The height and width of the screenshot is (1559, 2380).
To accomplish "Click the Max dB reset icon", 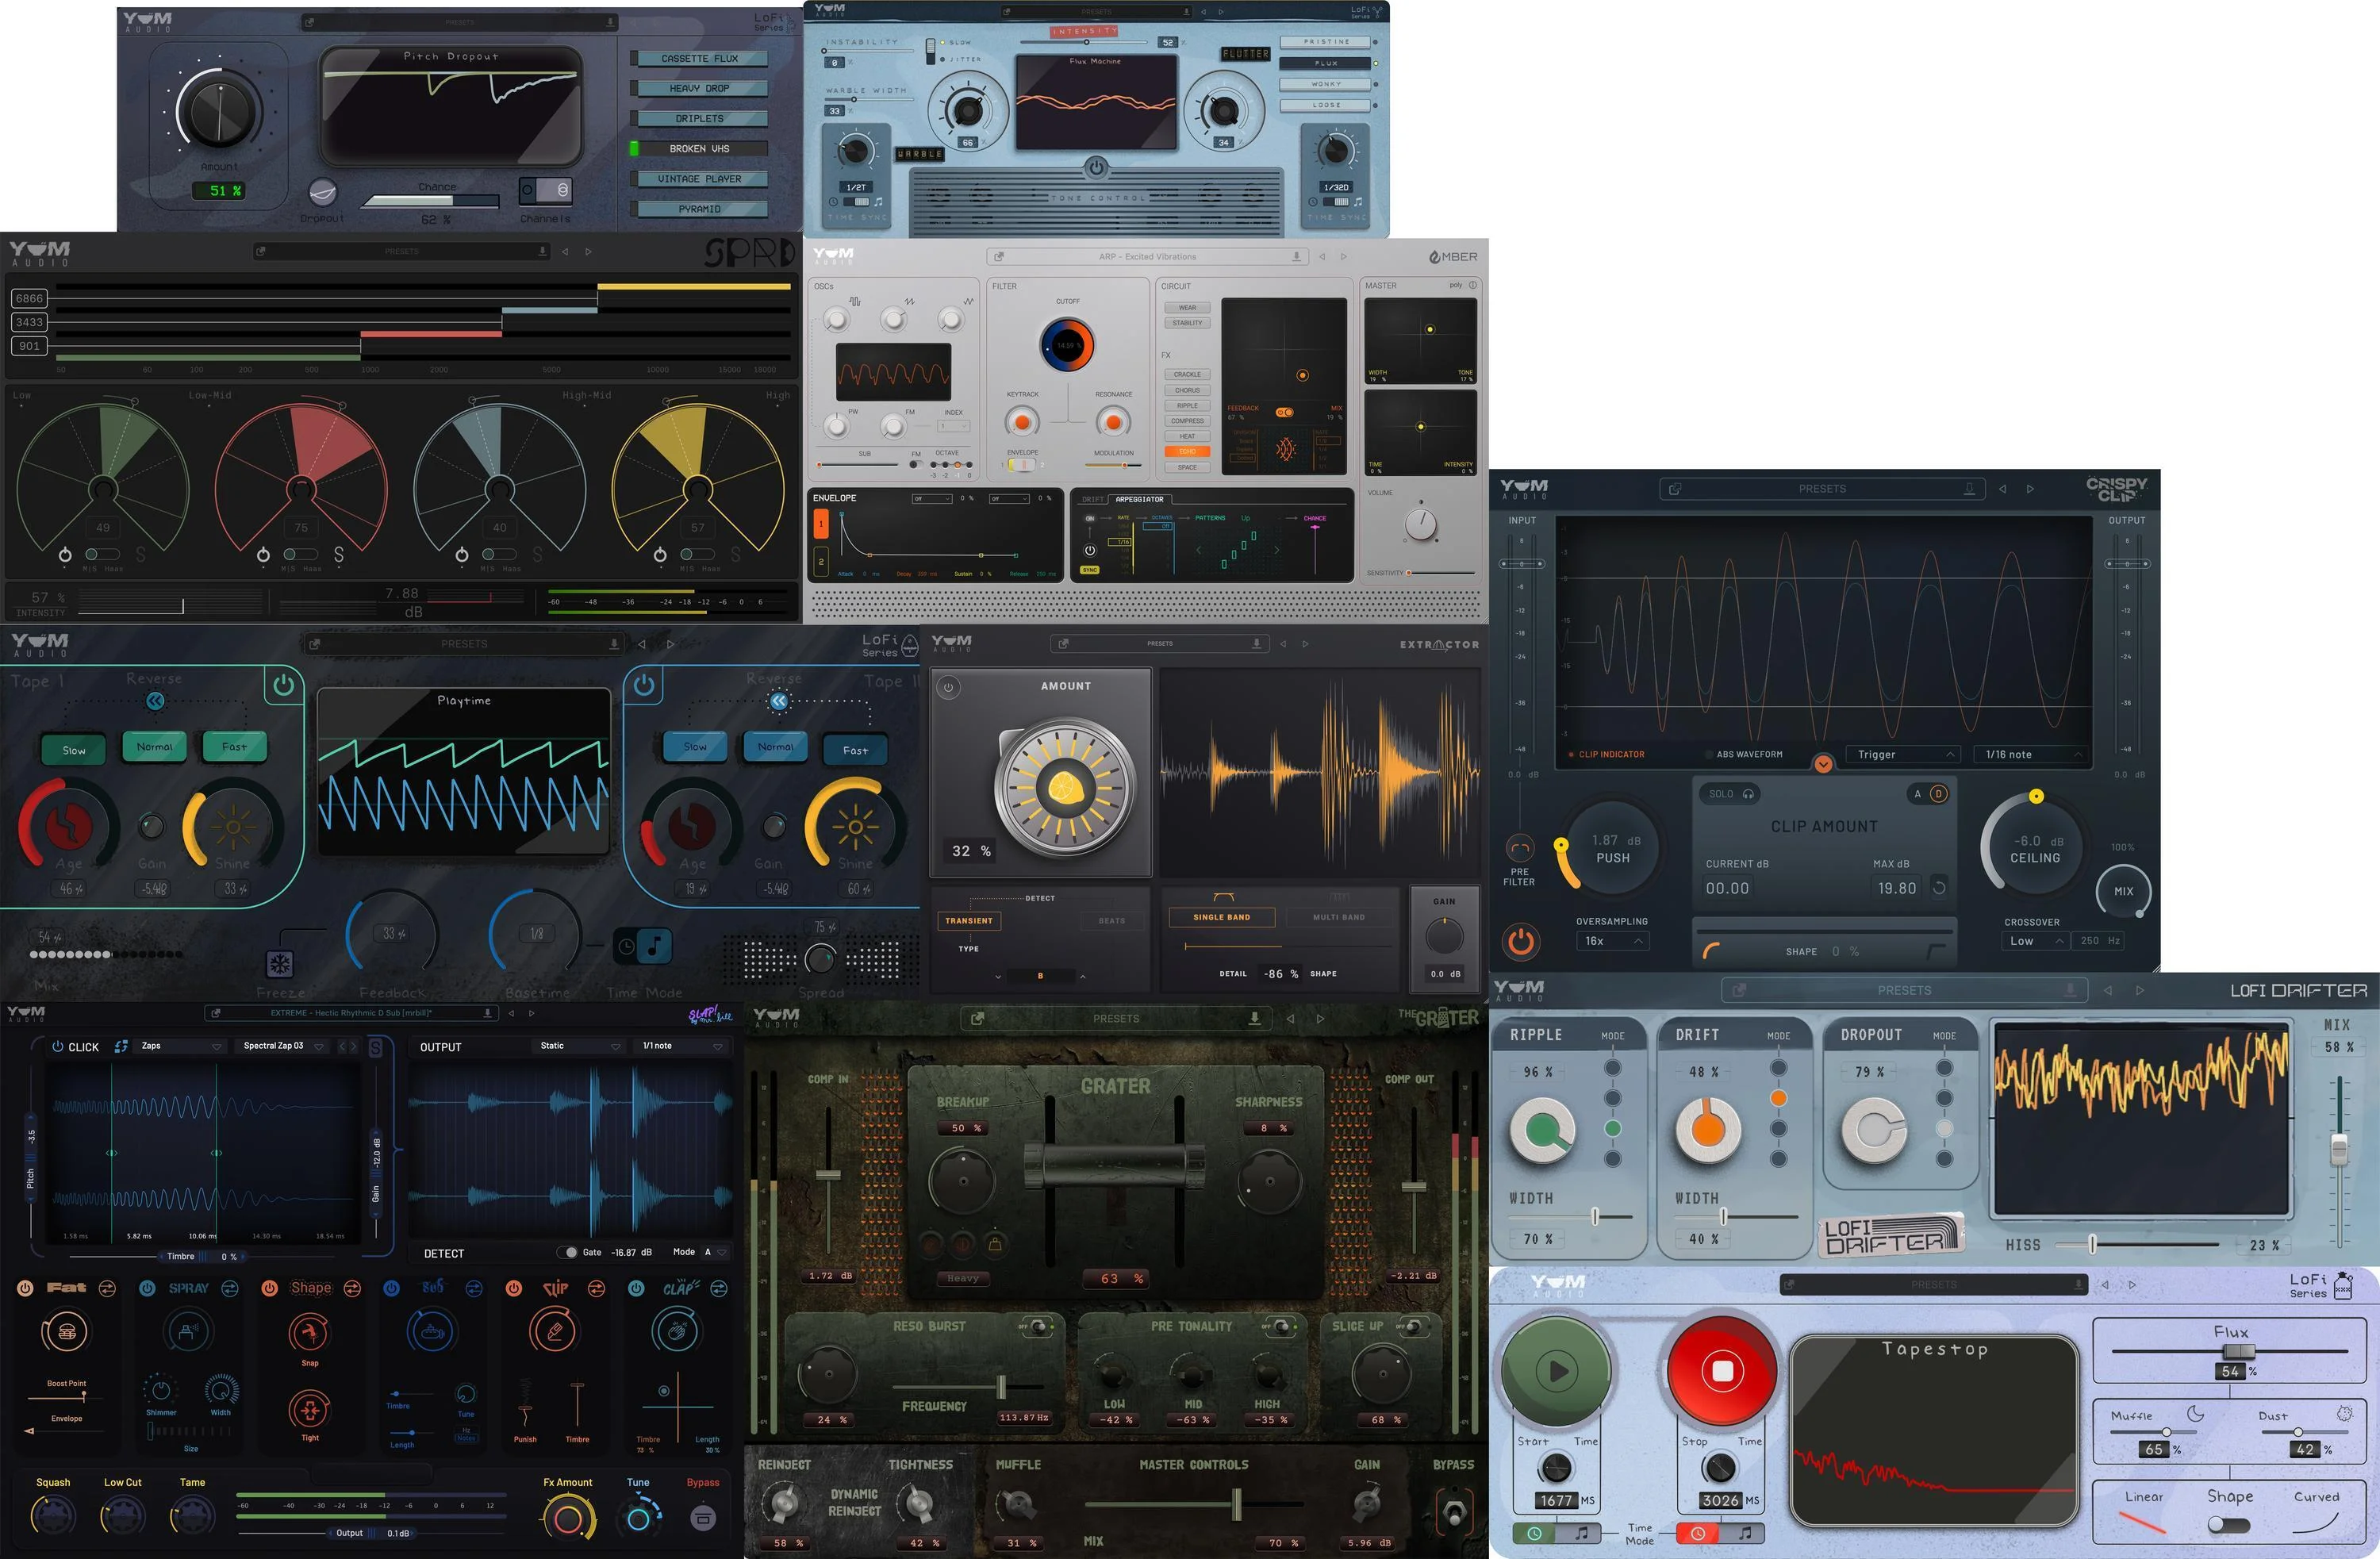I will 1939,887.
